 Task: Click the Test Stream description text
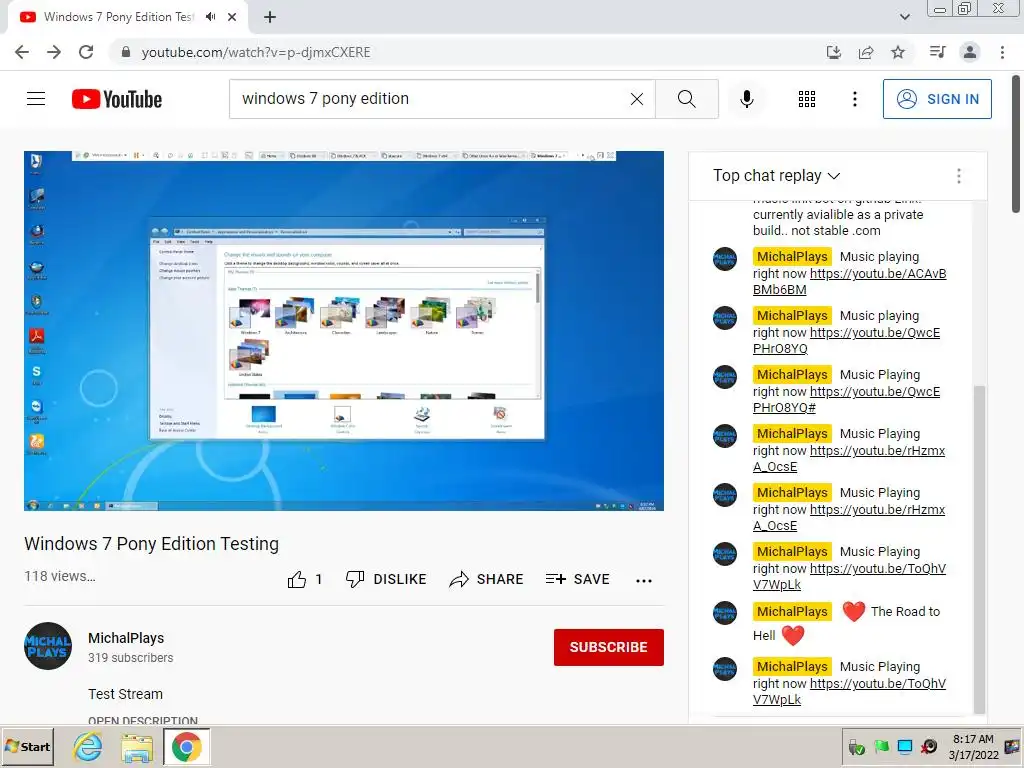[x=125, y=694]
